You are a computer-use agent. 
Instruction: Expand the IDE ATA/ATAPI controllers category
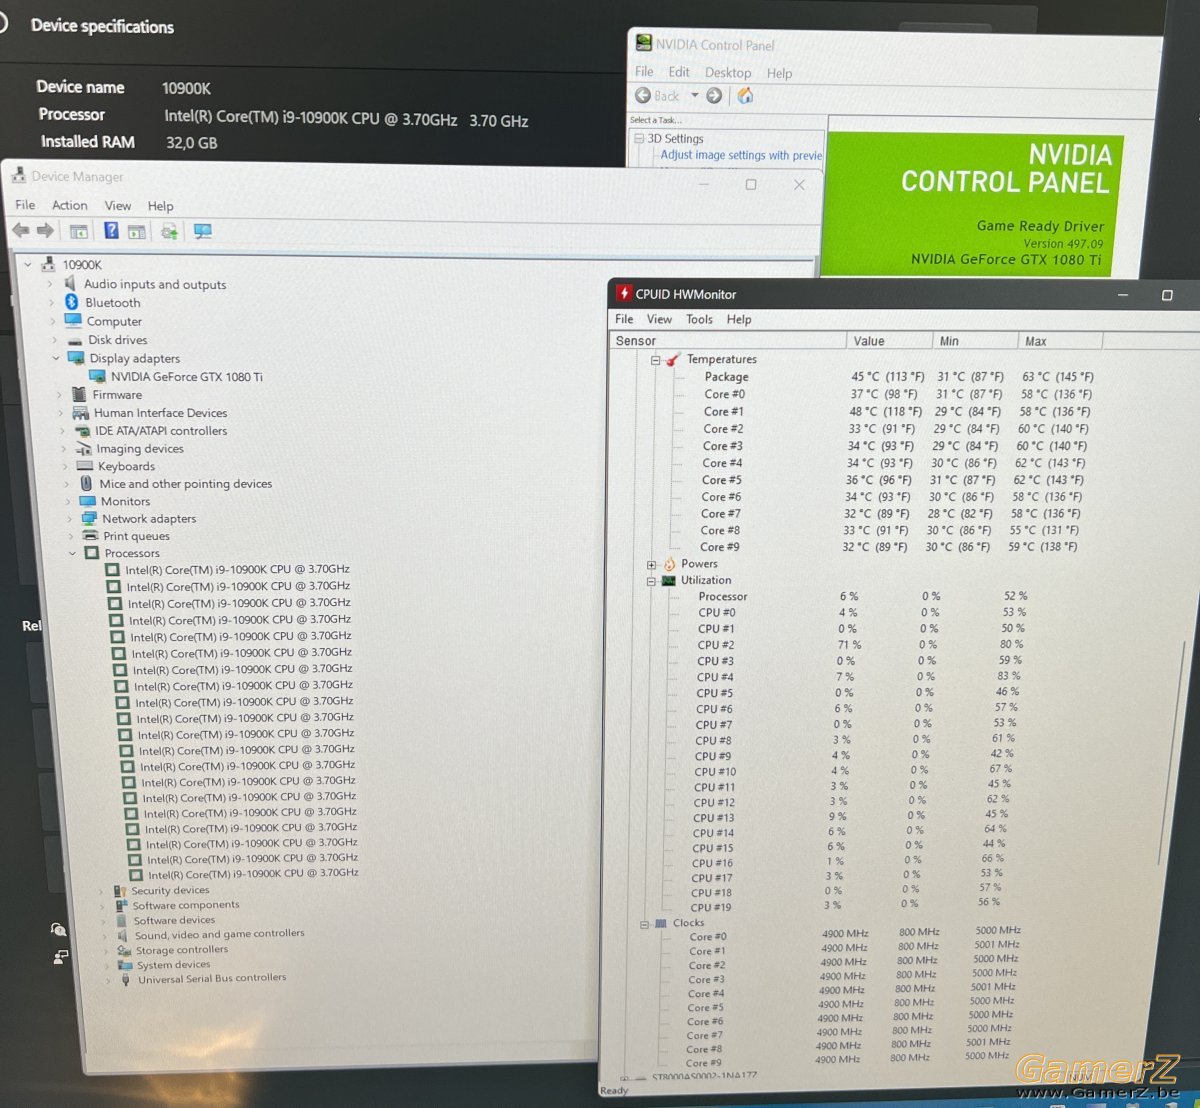[x=62, y=431]
